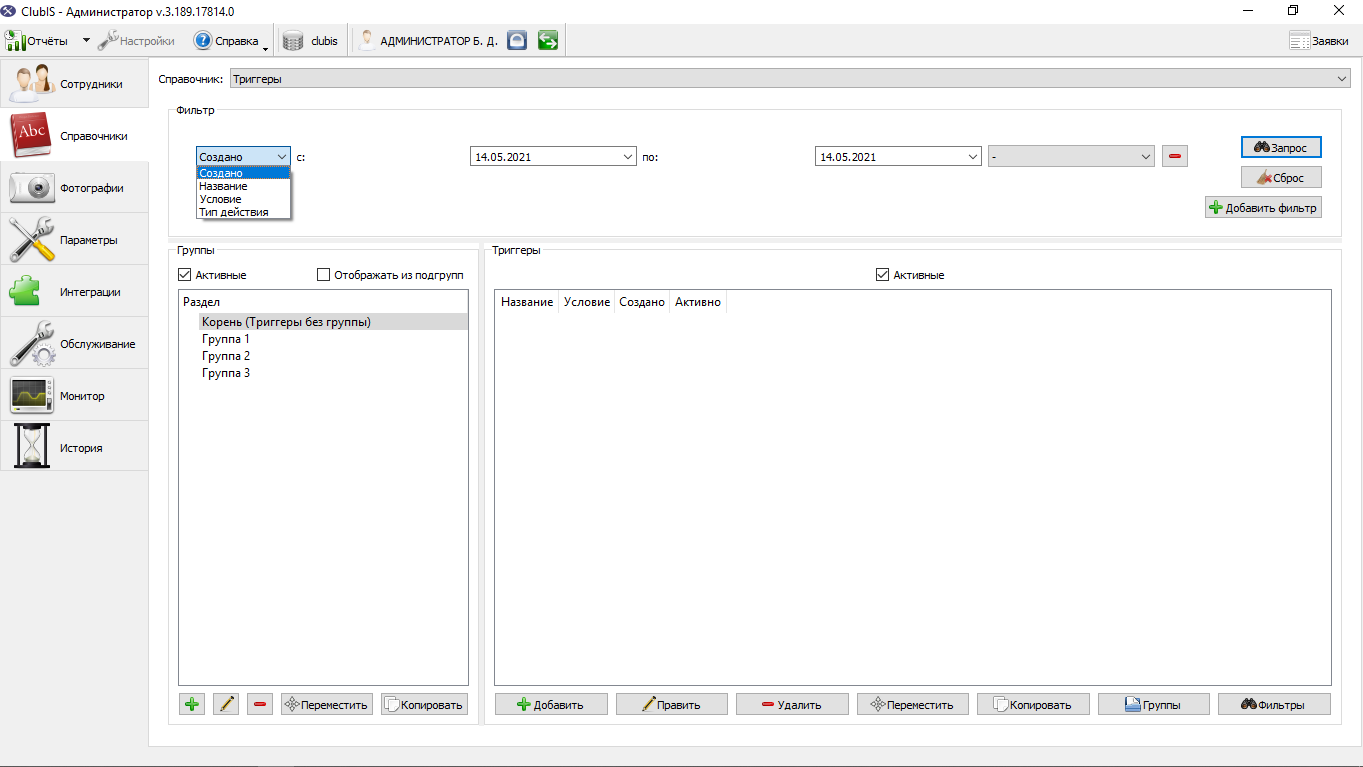1363x767 pixels.
Task: Open the Фотографии camera section
Action: coord(74,188)
